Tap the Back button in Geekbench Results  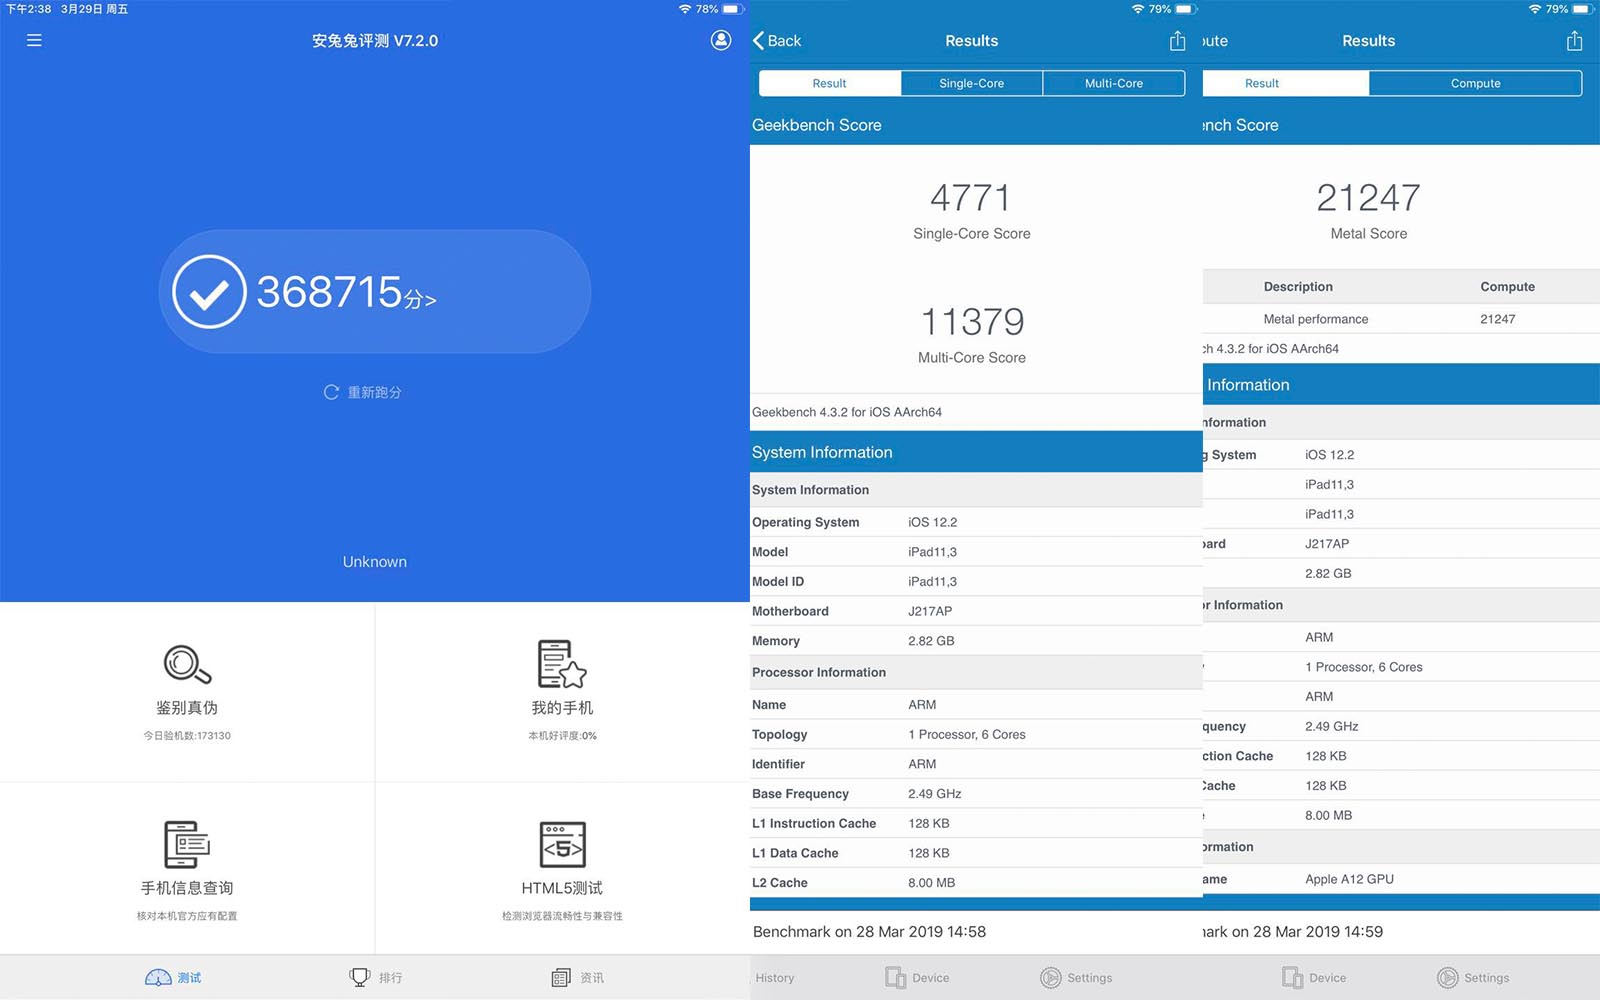tap(778, 41)
